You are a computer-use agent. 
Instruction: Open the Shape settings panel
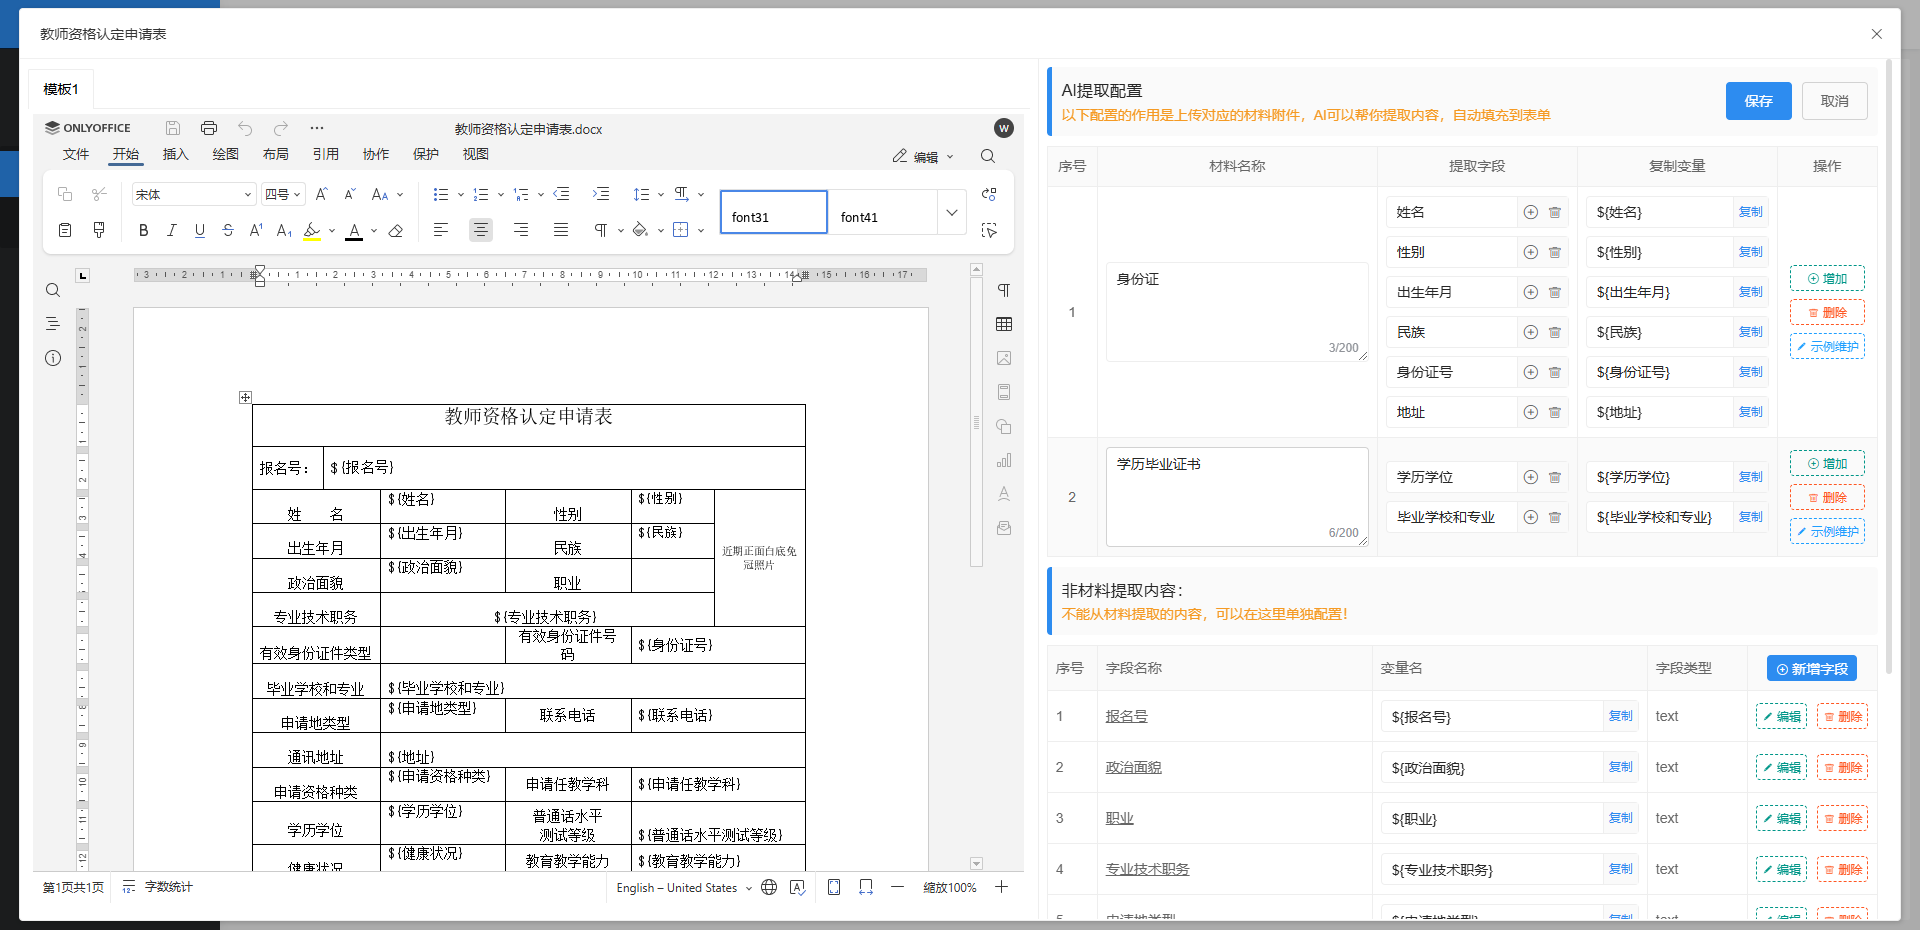tap(1004, 427)
